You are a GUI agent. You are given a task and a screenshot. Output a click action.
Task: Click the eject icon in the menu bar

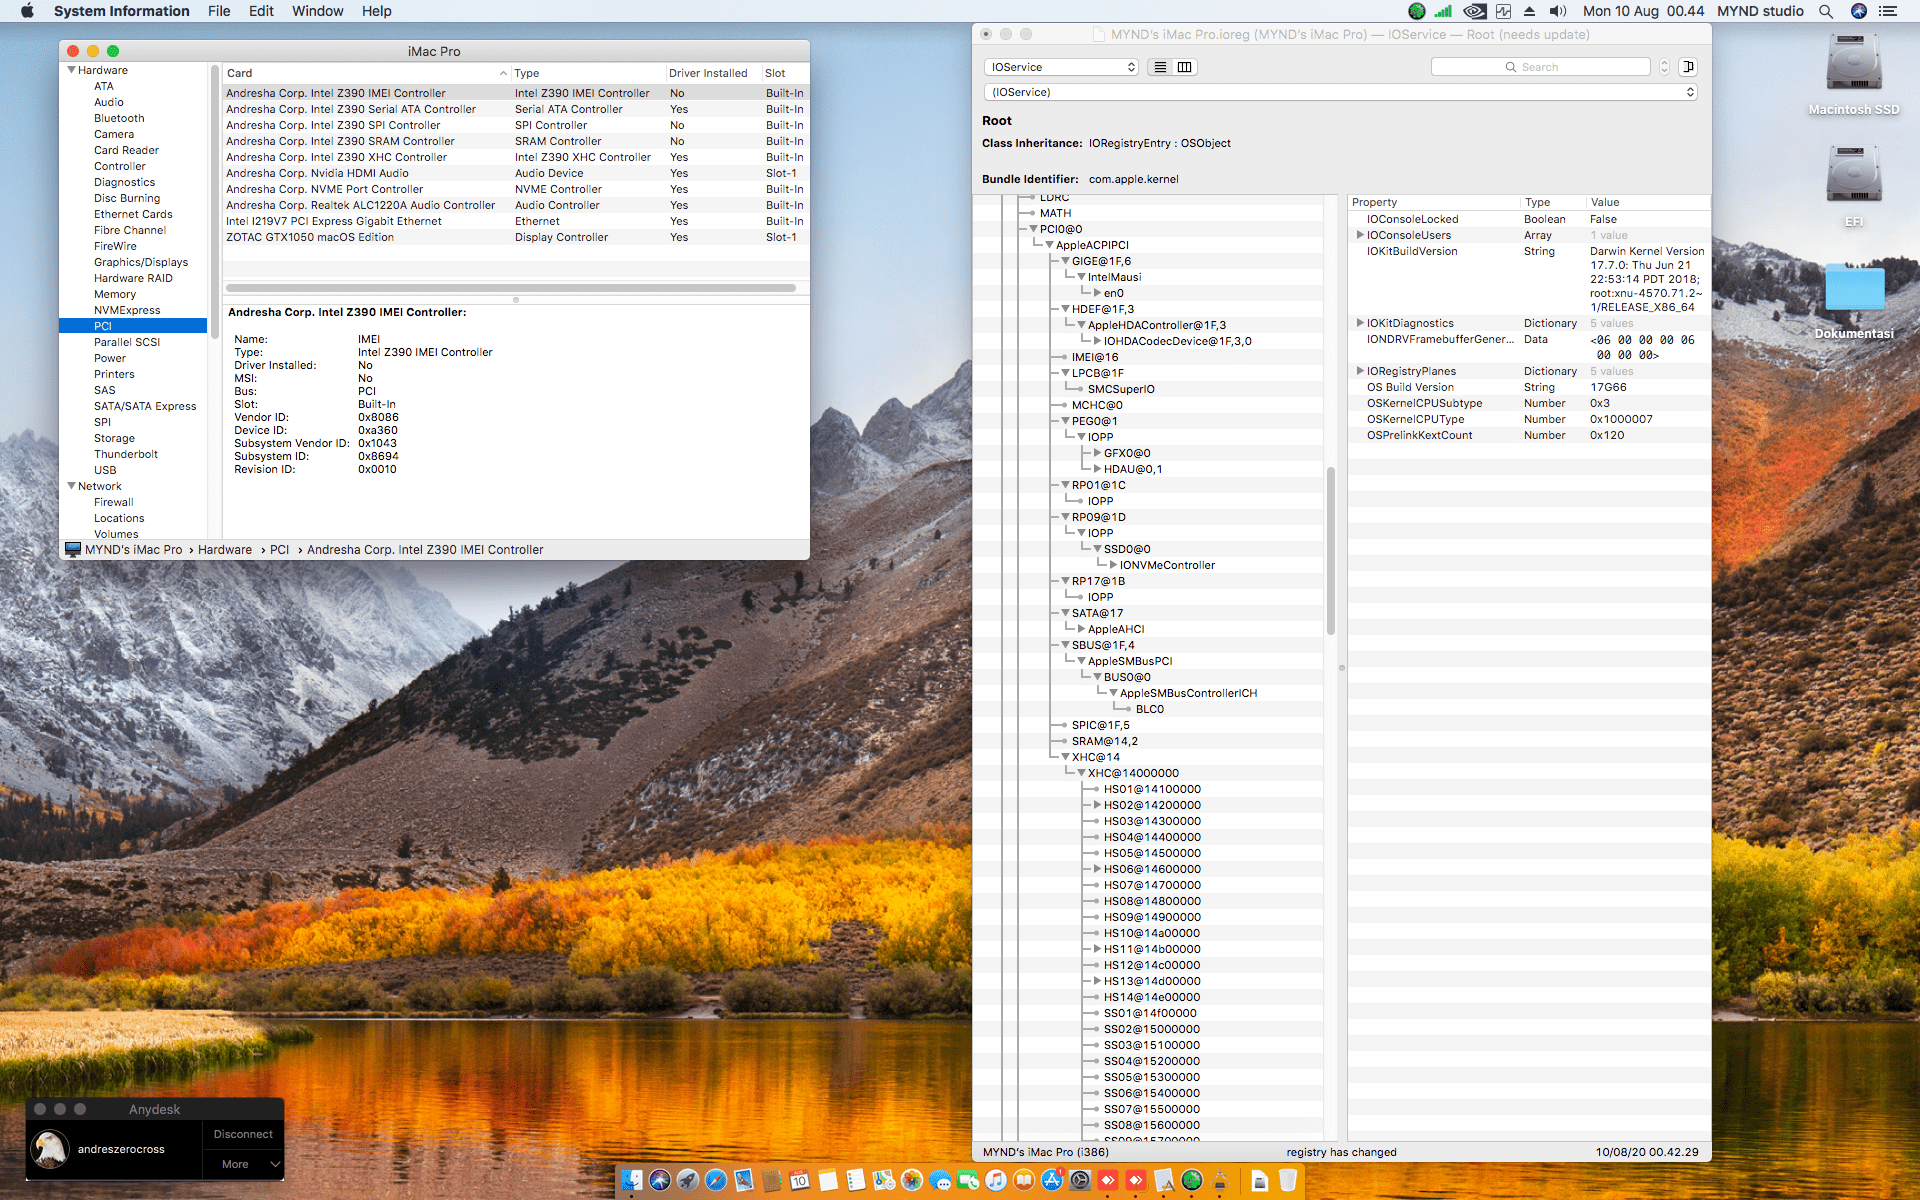1530,11
